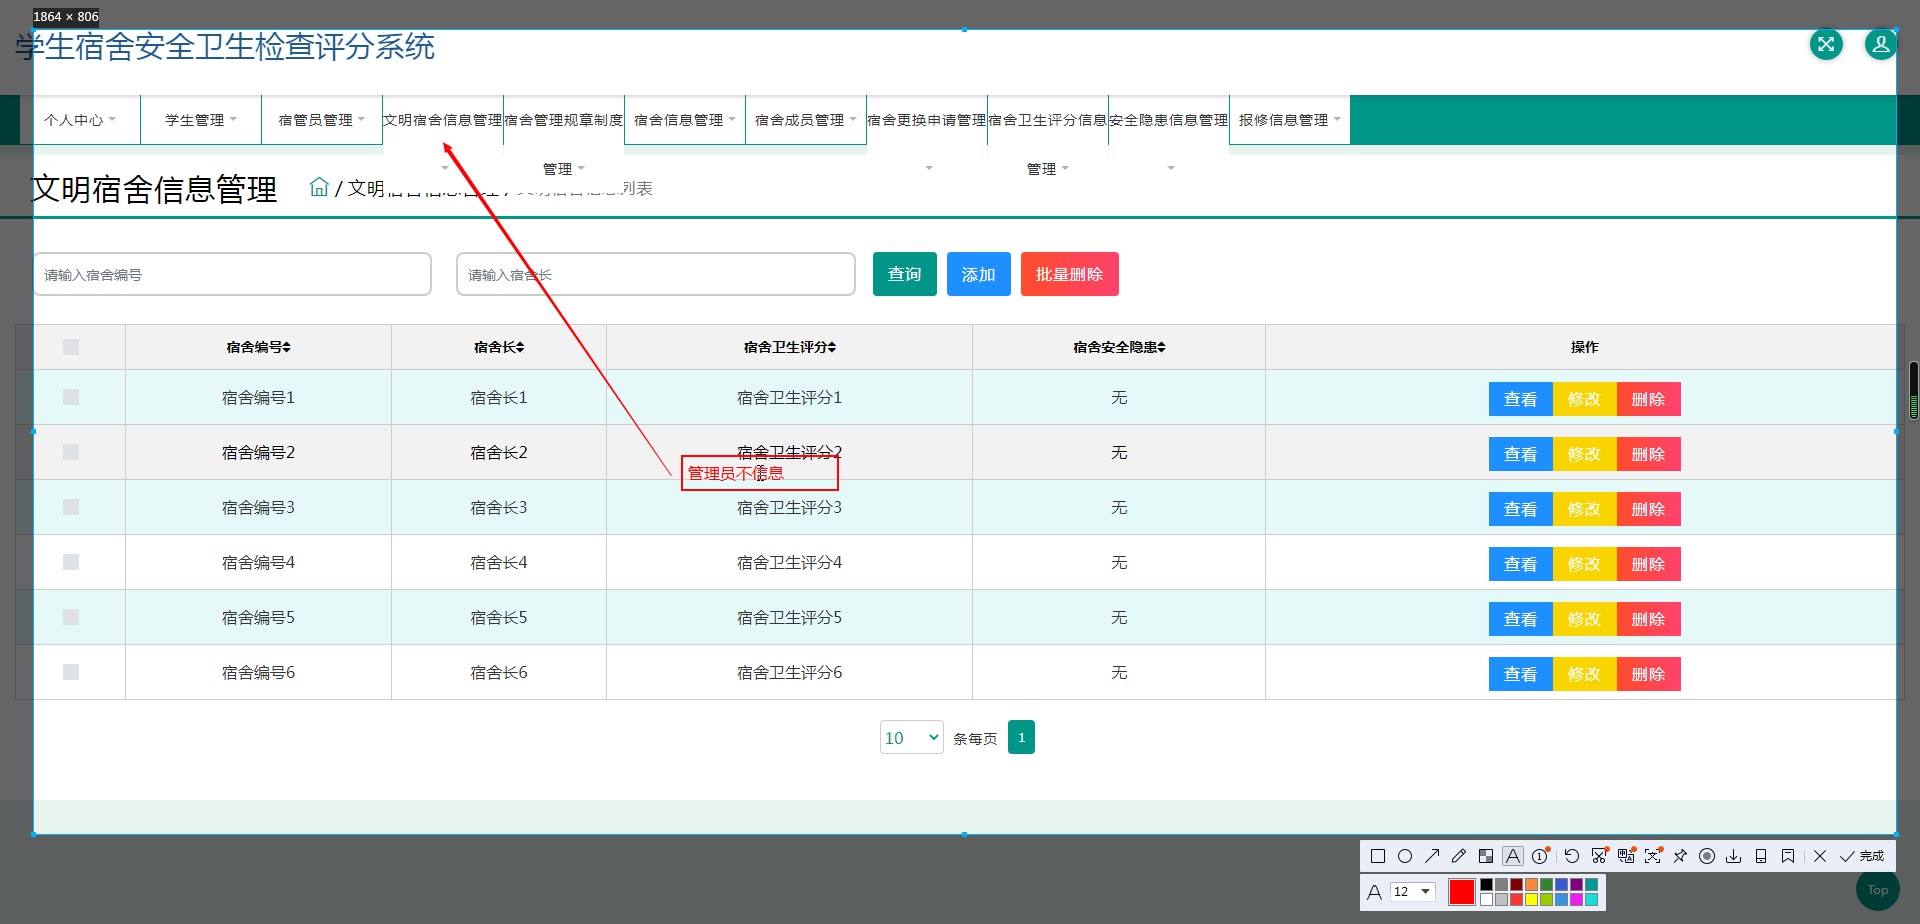This screenshot has height=924, width=1920.
Task: Select the pencil drawing tool
Action: 1459,856
